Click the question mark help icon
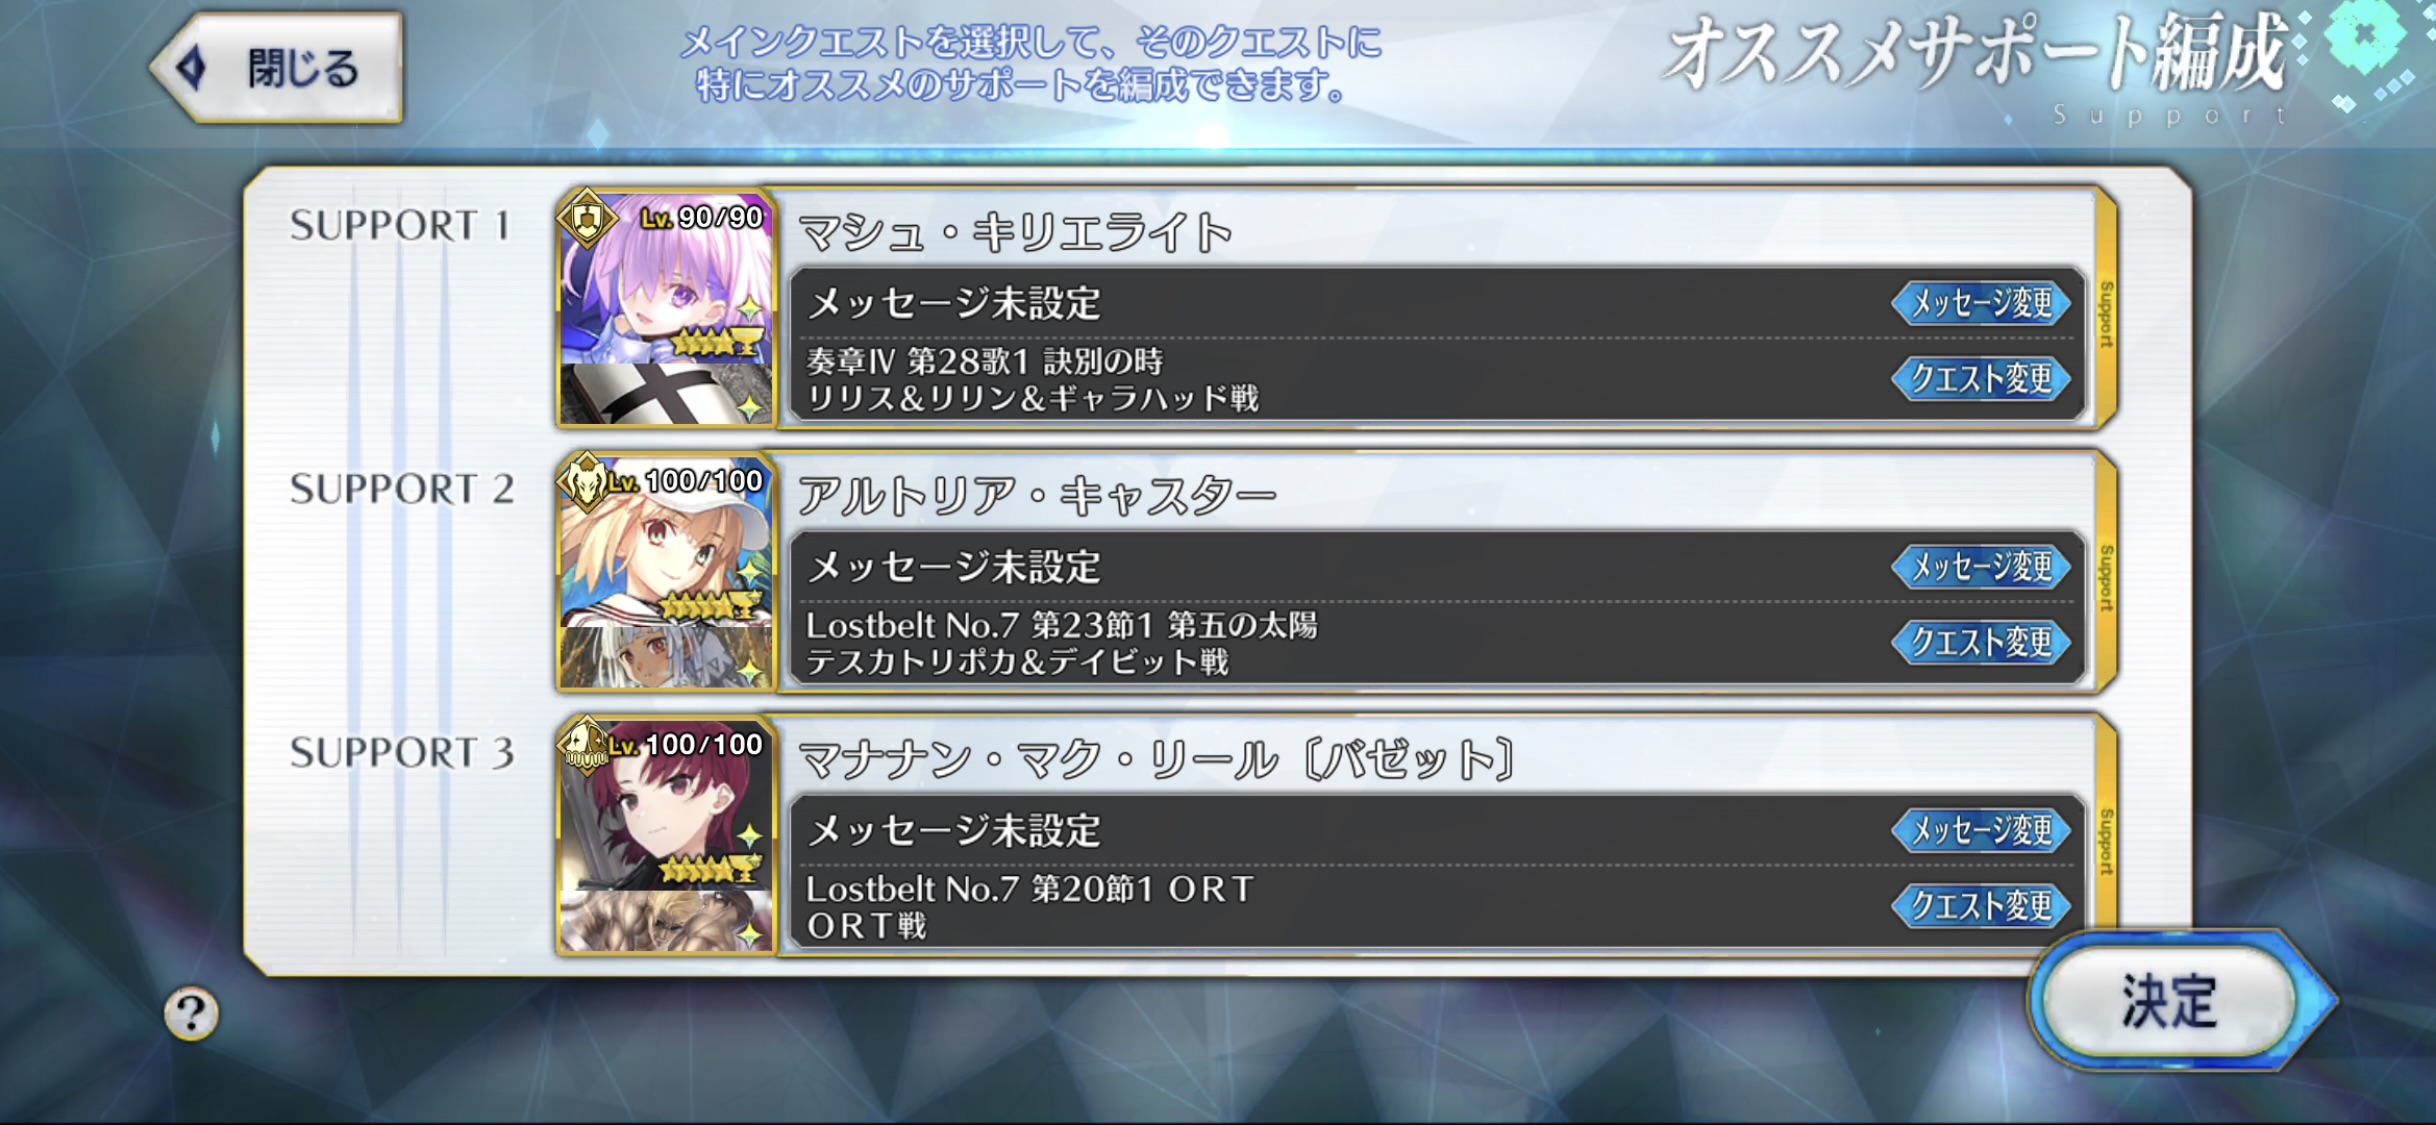Screen dimensions: 2436x1125 pos(191,1013)
